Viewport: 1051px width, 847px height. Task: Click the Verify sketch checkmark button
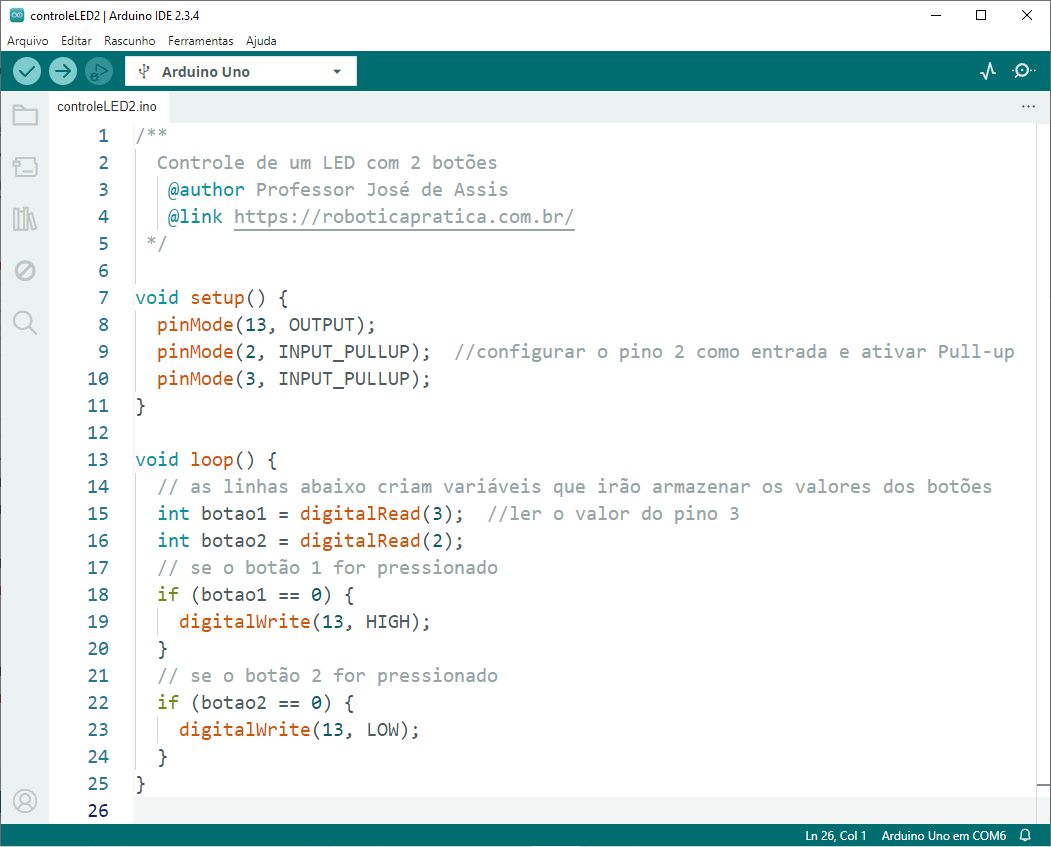[x=27, y=71]
